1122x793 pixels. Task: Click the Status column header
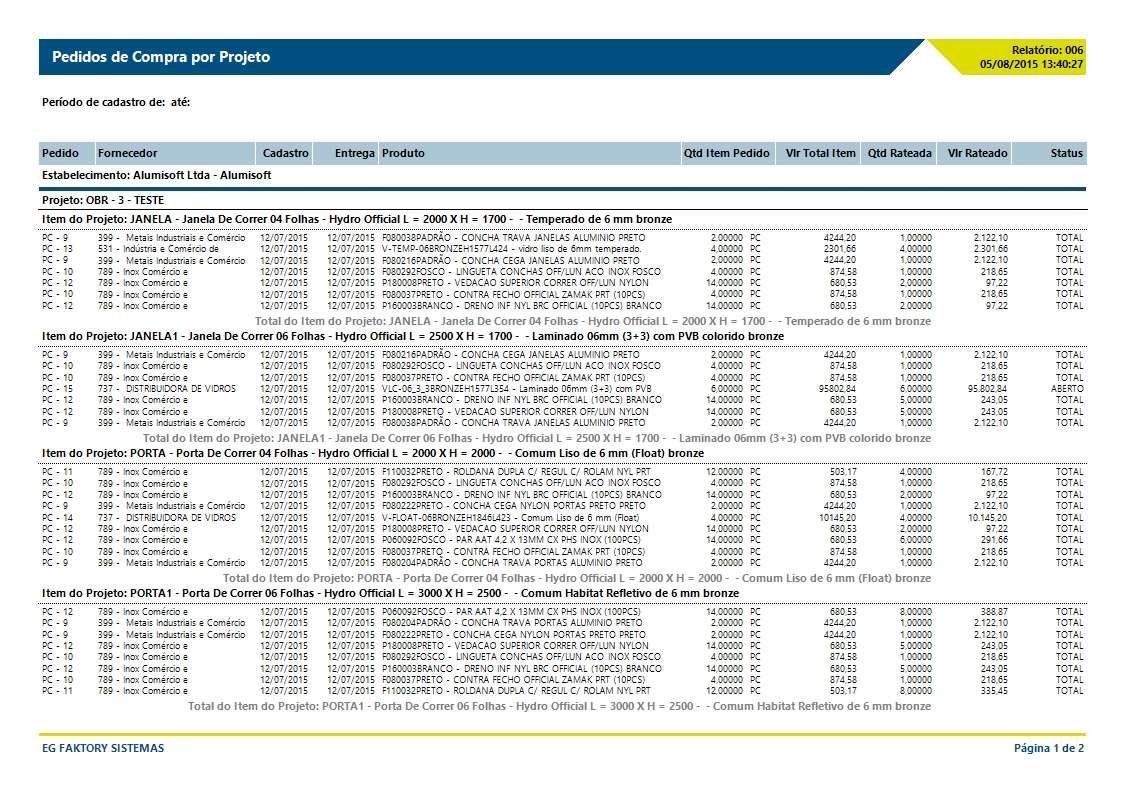(1066, 153)
